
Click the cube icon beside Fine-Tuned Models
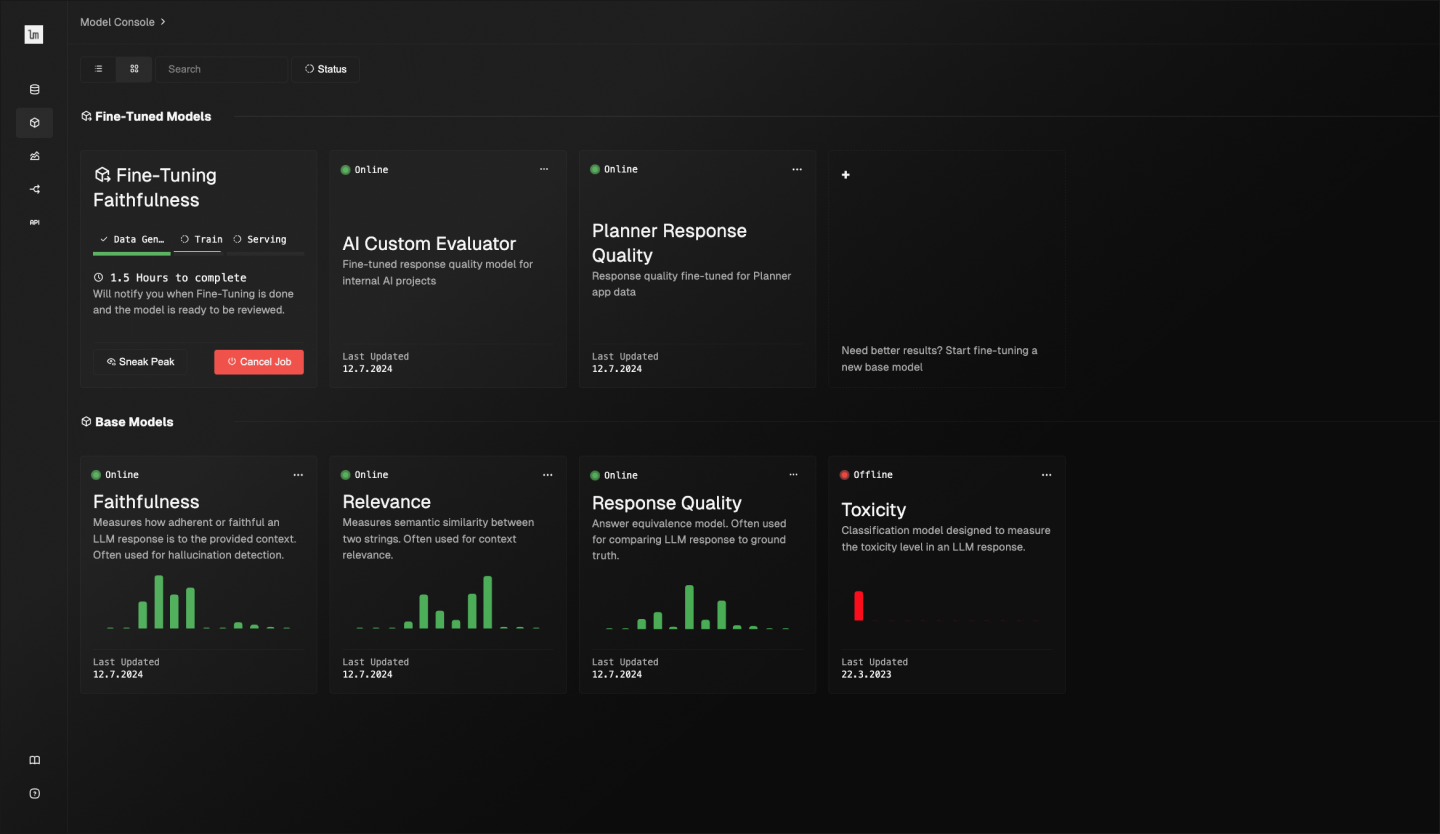86,117
